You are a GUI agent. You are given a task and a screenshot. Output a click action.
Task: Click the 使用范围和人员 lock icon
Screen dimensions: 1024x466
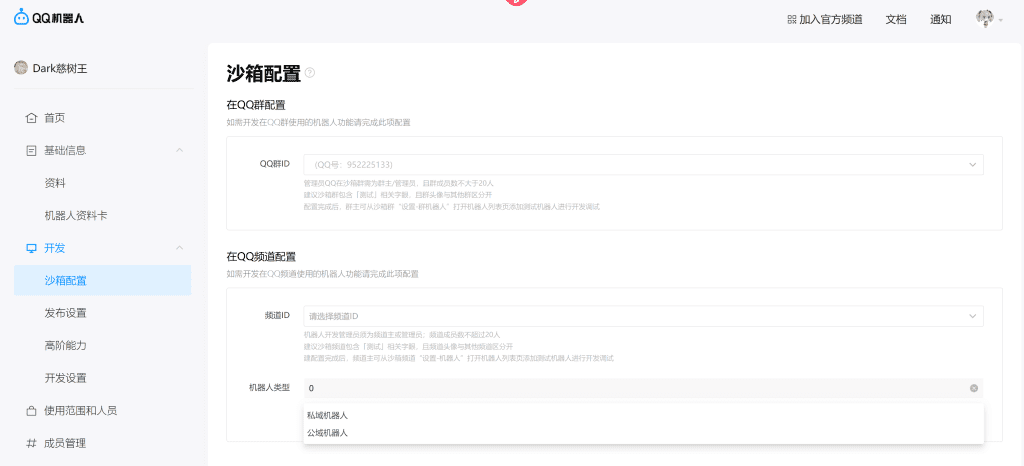coord(31,411)
